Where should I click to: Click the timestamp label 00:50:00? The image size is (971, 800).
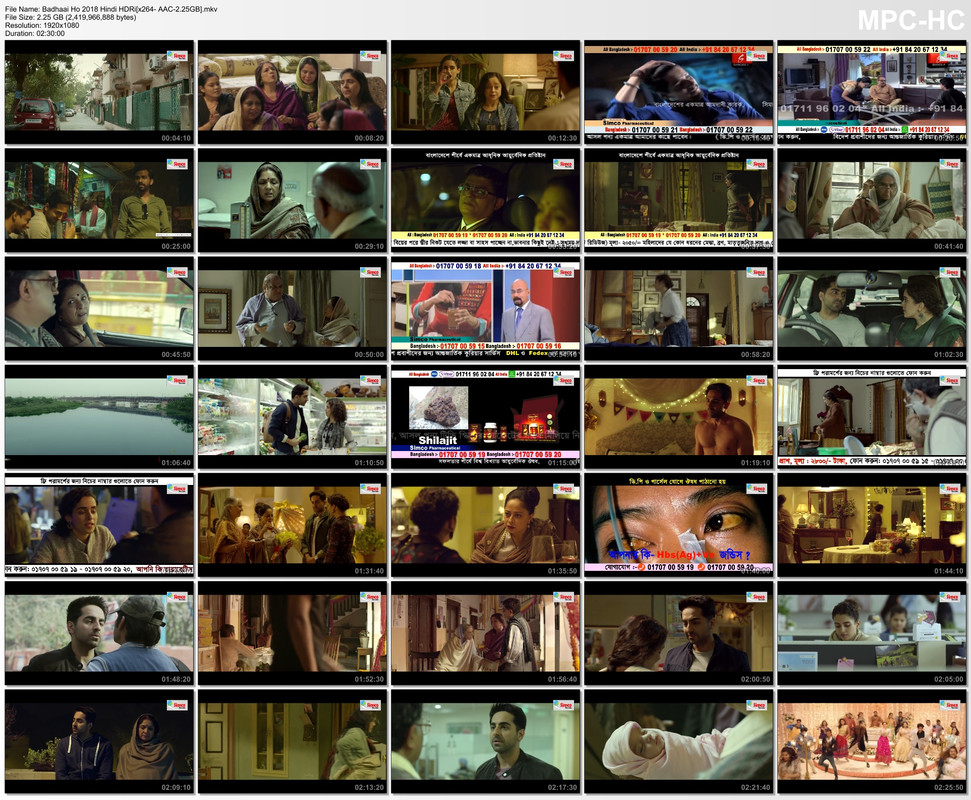(x=370, y=355)
